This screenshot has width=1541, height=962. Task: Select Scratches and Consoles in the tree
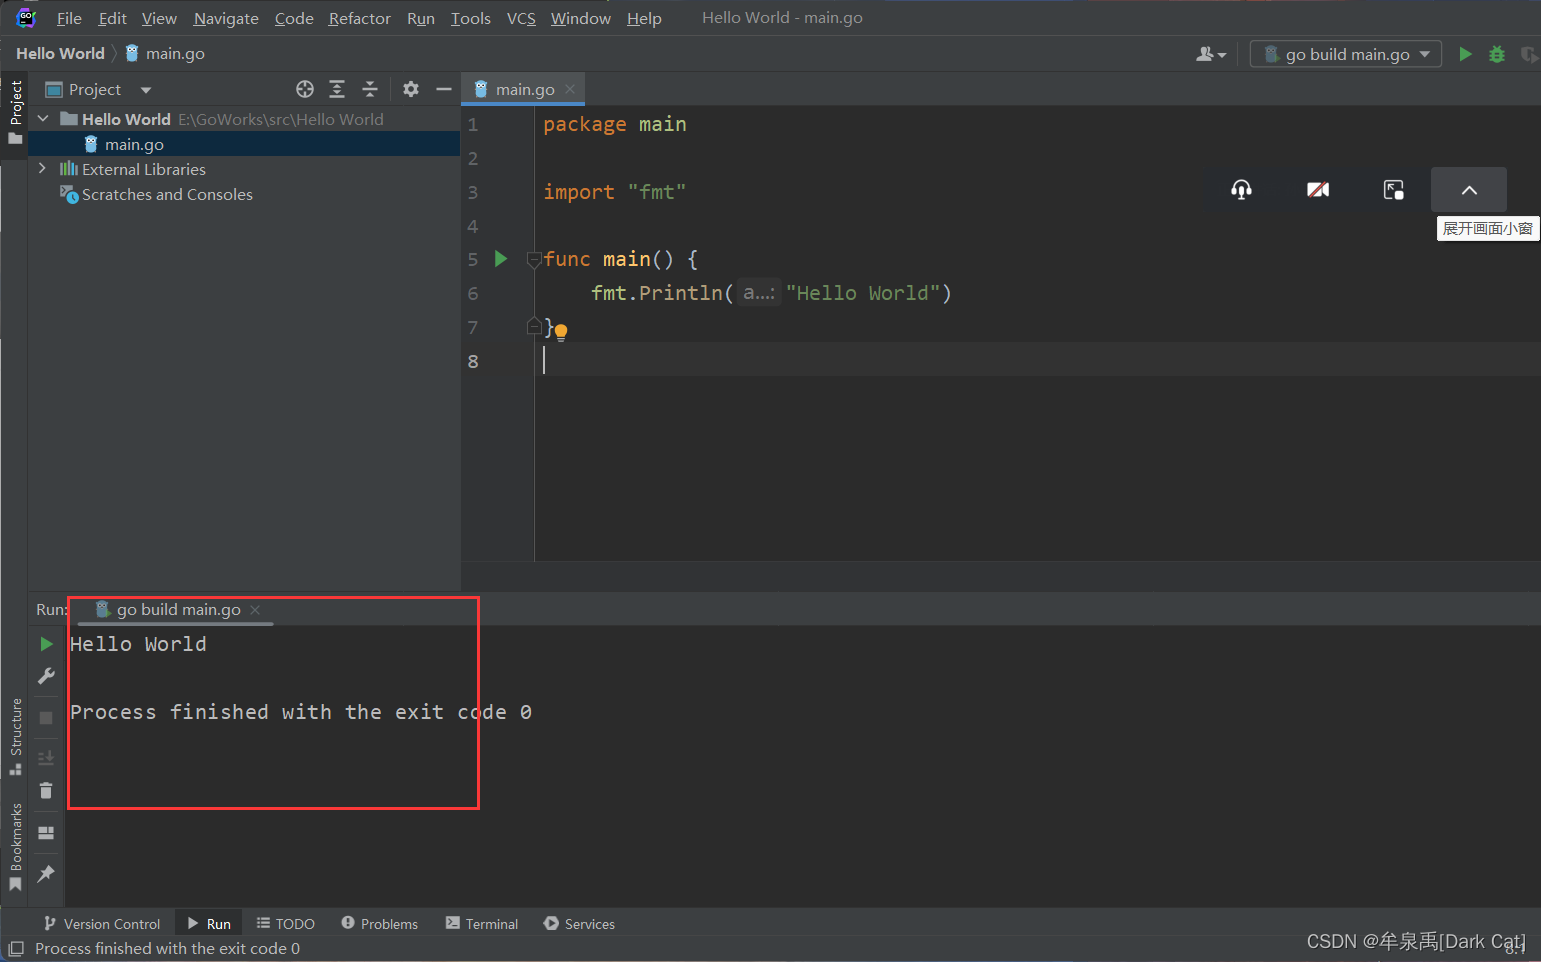[x=167, y=194]
